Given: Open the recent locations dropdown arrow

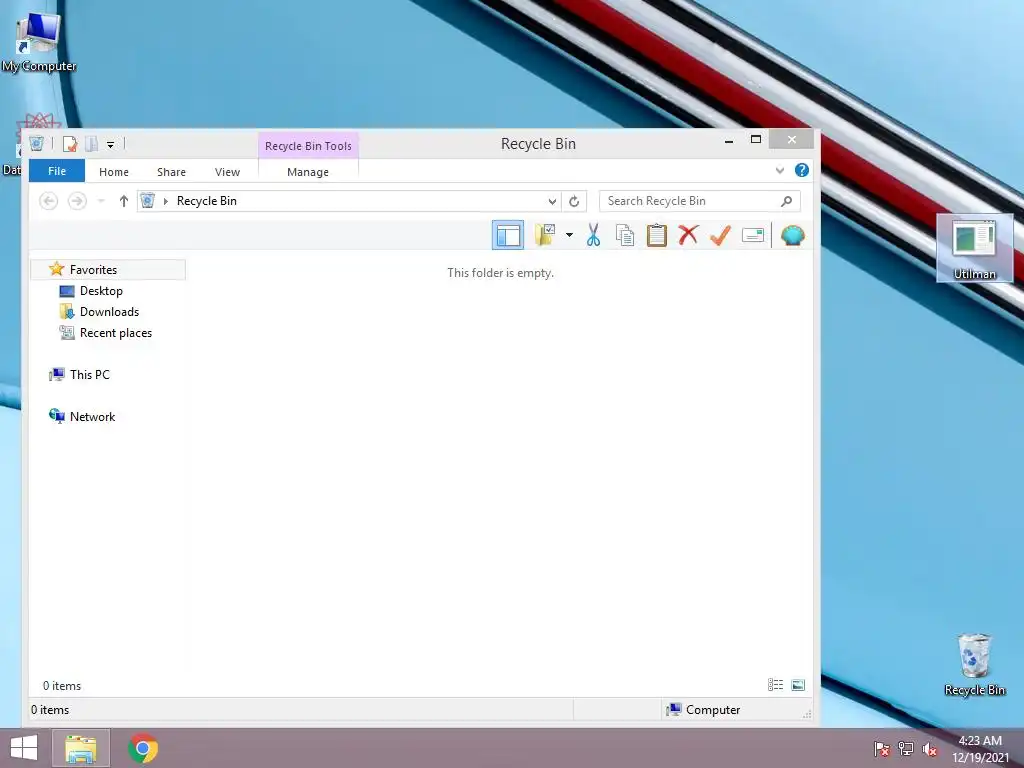Looking at the screenshot, I should tap(101, 201).
